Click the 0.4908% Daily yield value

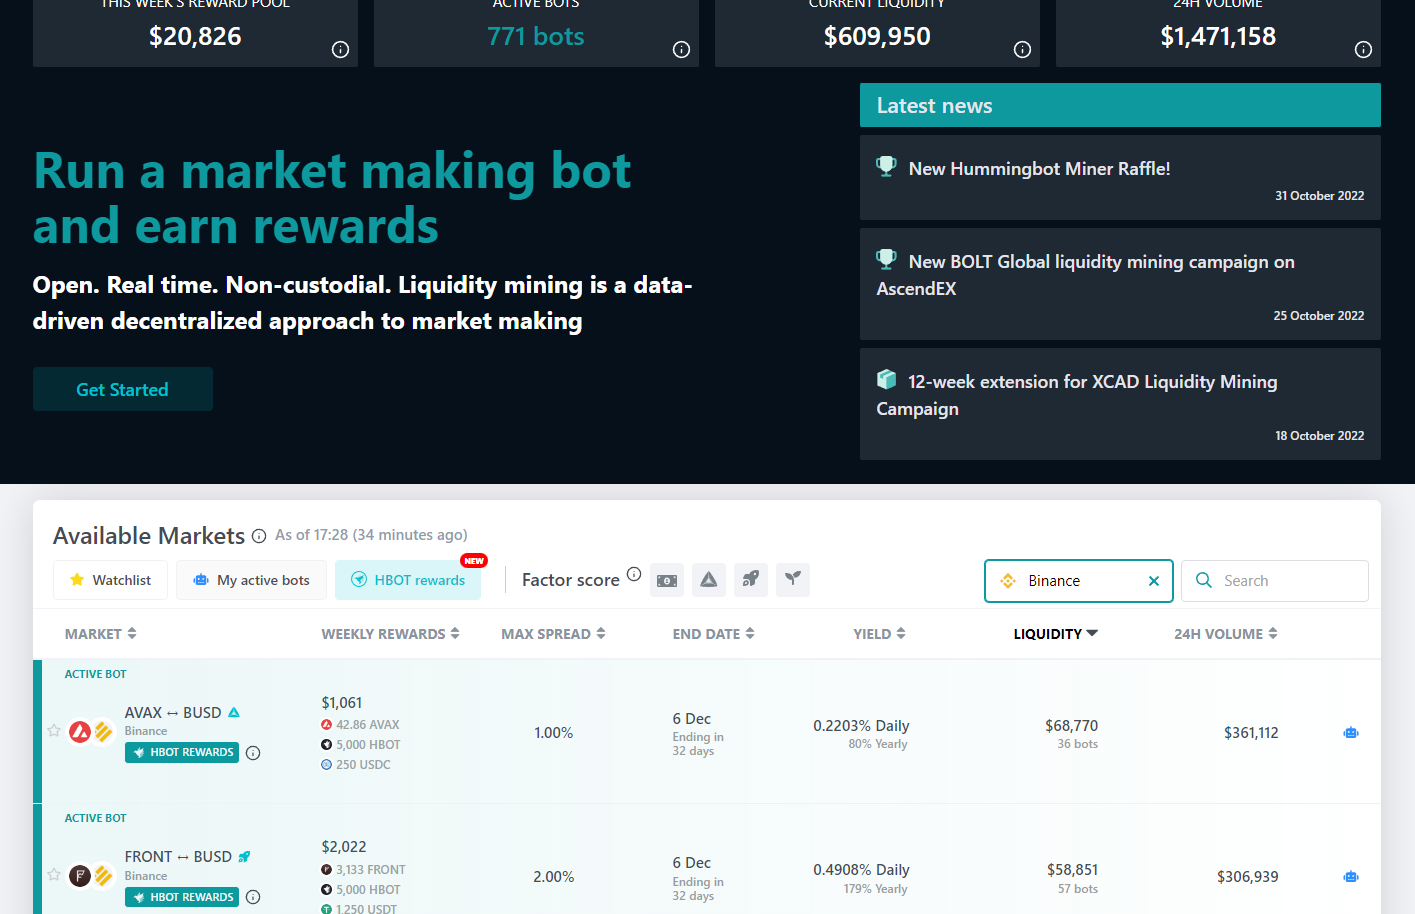(861, 870)
